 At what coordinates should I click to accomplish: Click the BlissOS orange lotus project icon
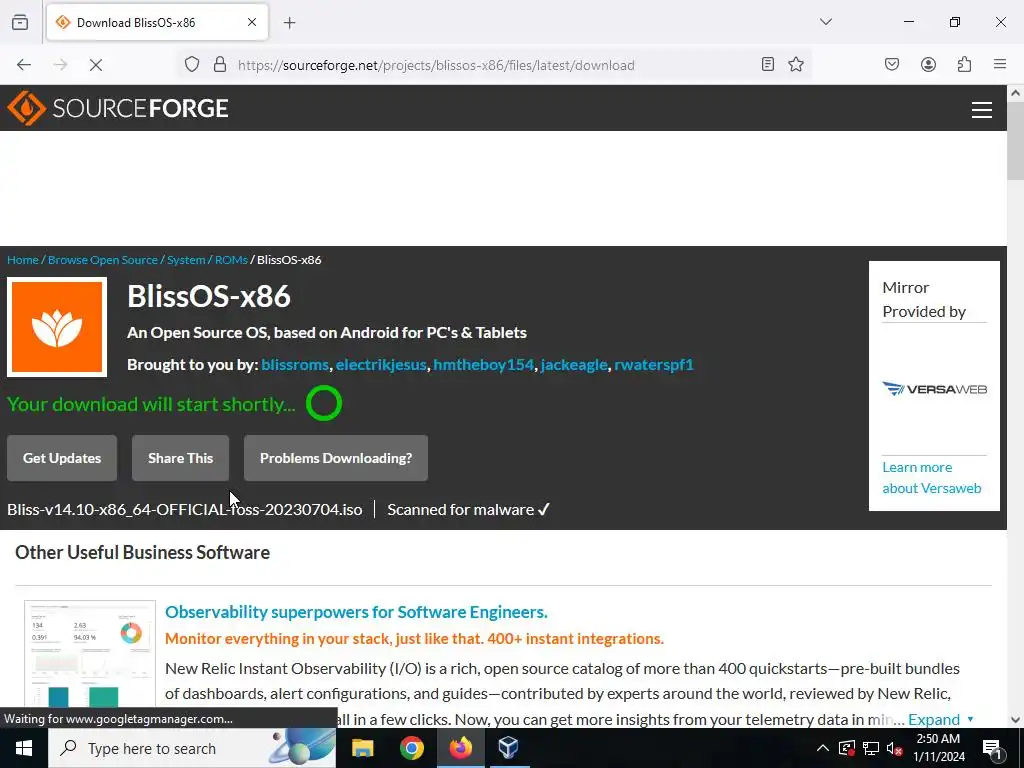(x=57, y=327)
